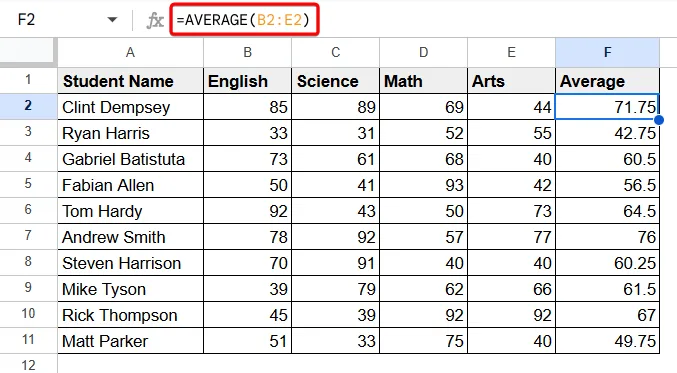Click the AVERAGE formula in formula bar
Screen dimensions: 677x373
pyautogui.click(x=243, y=20)
